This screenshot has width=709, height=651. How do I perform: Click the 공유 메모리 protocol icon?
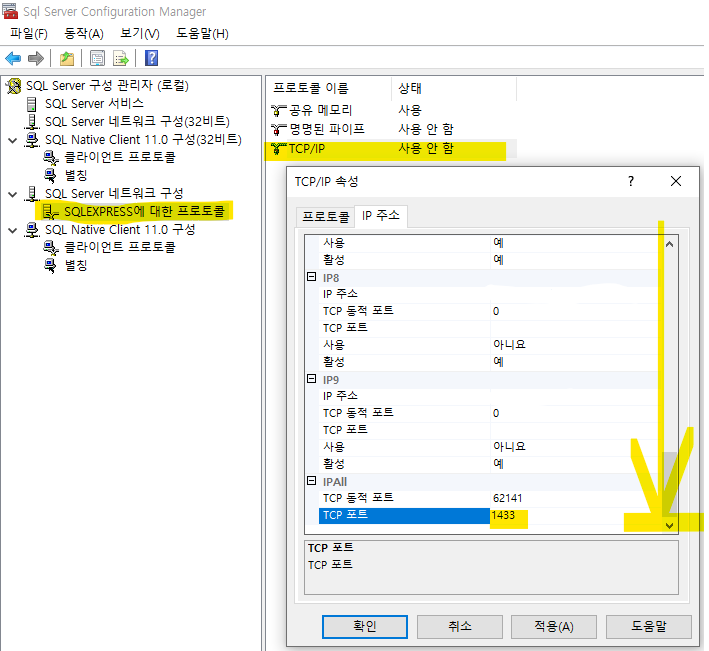(x=279, y=110)
